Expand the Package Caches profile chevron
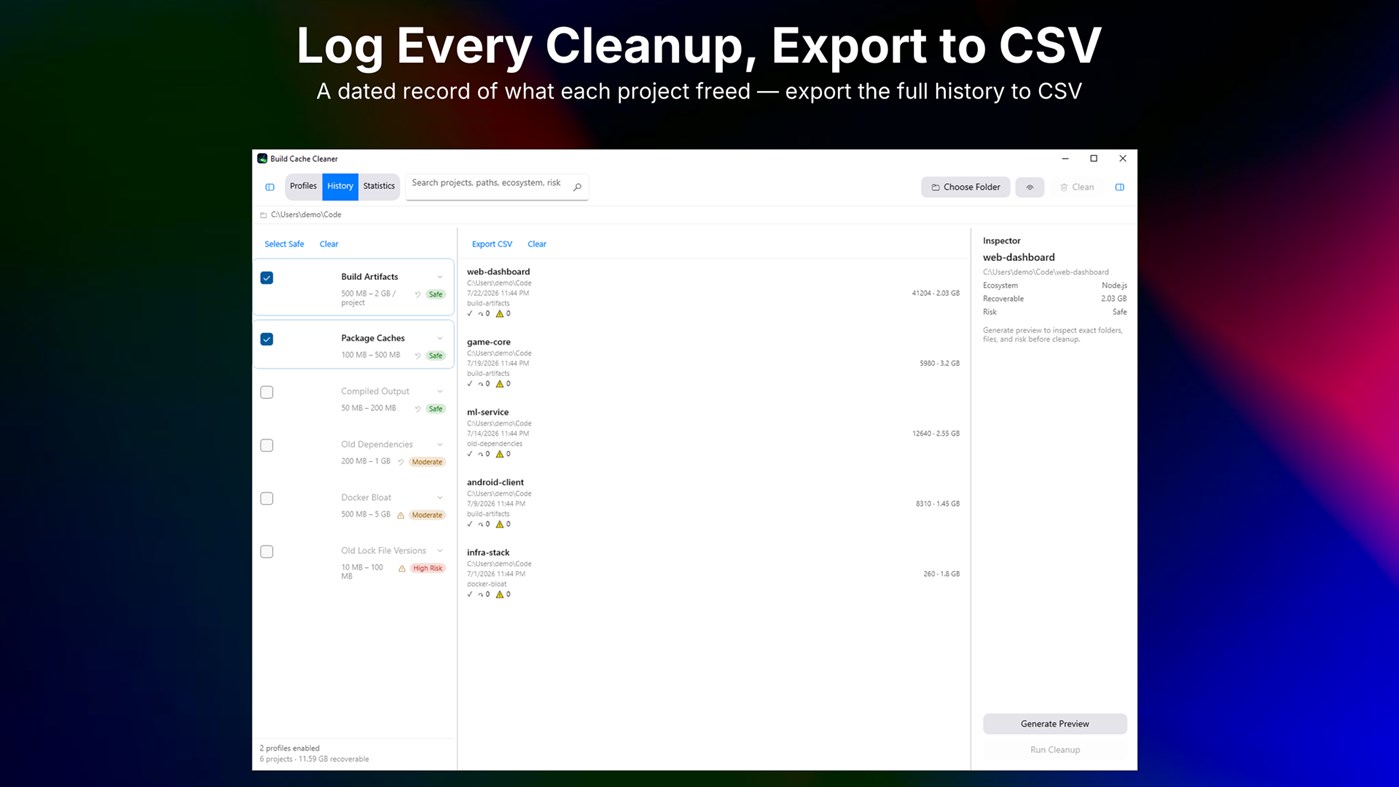1399x787 pixels. tap(440, 338)
